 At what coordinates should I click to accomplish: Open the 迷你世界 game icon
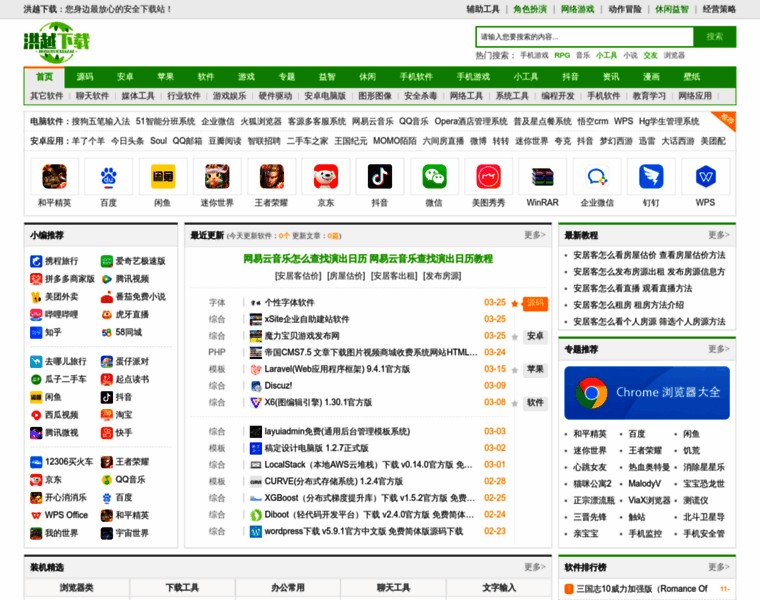217,176
